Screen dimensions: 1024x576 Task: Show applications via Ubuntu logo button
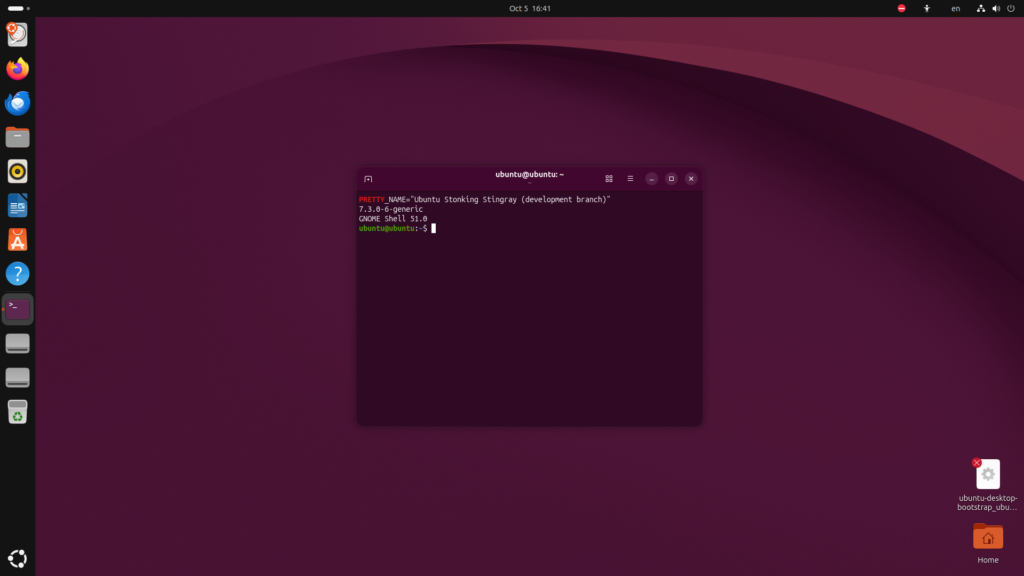pyautogui.click(x=18, y=558)
